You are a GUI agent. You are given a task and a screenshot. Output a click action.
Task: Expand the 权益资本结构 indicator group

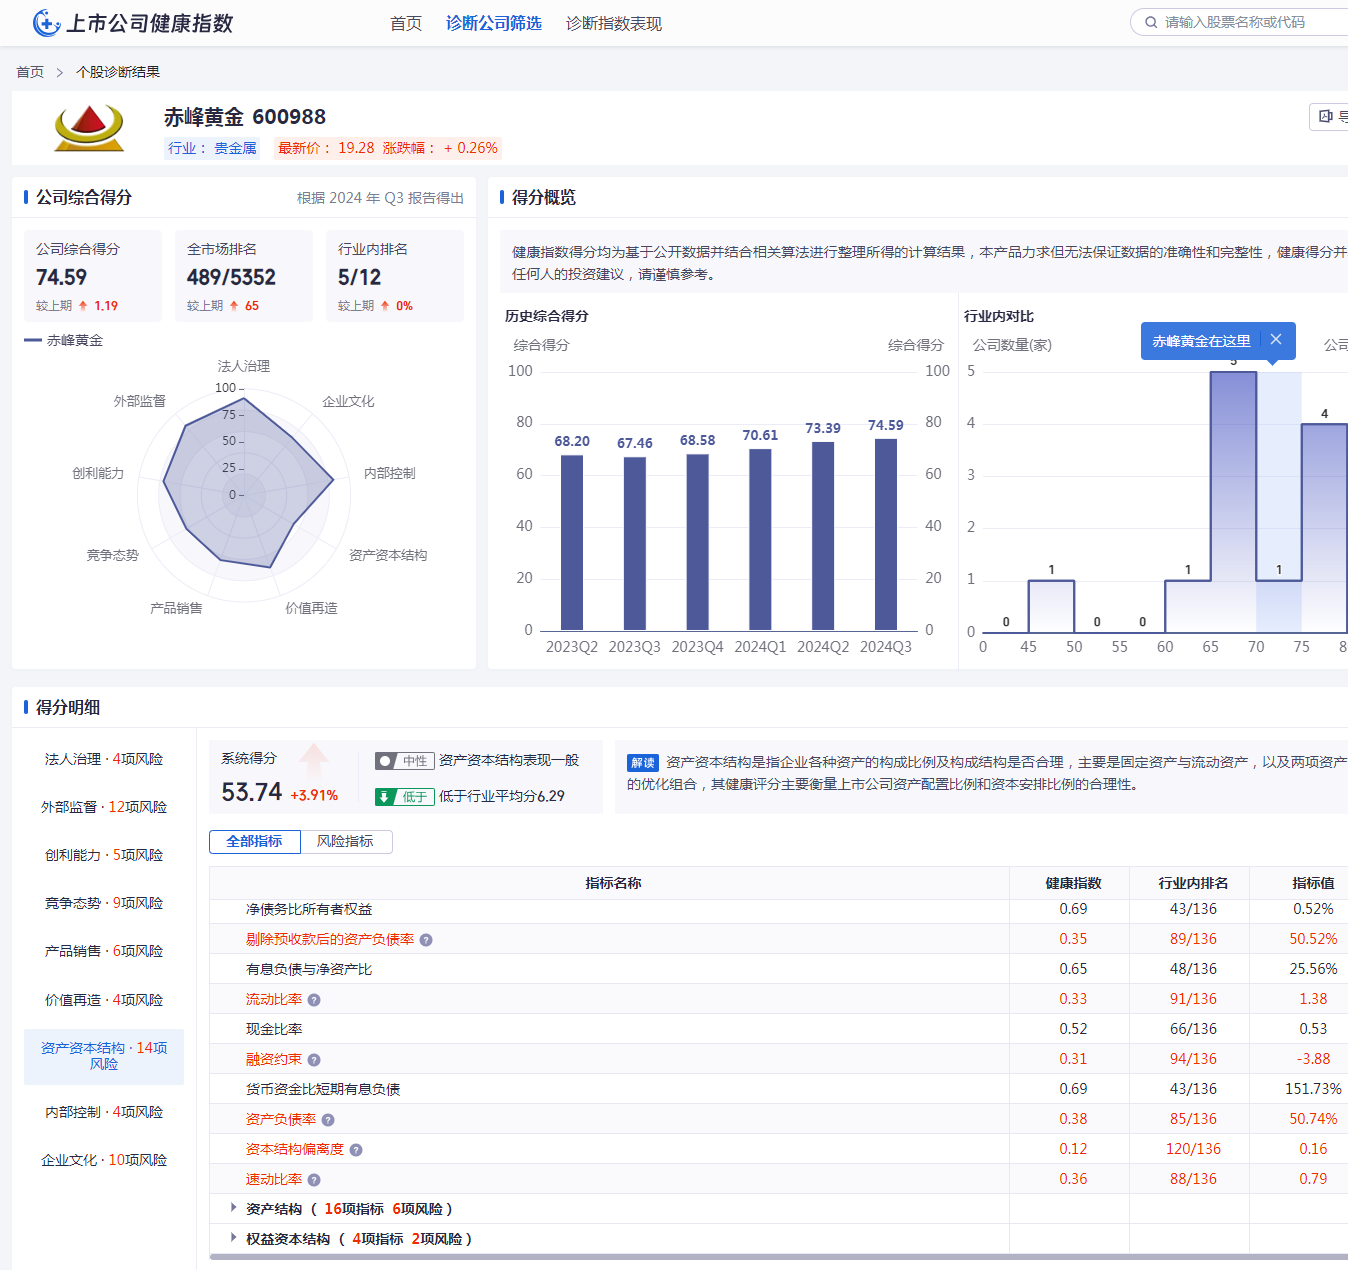233,1238
